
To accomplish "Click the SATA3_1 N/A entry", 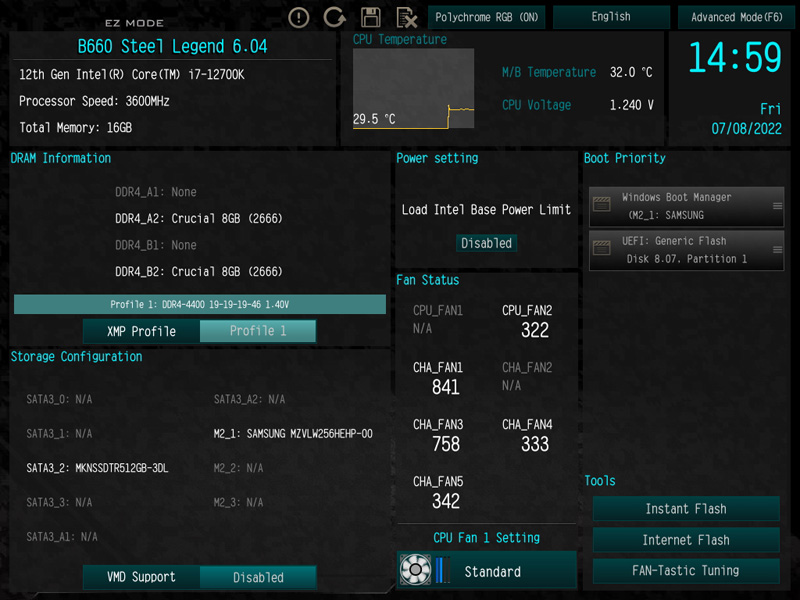I will click(59, 434).
